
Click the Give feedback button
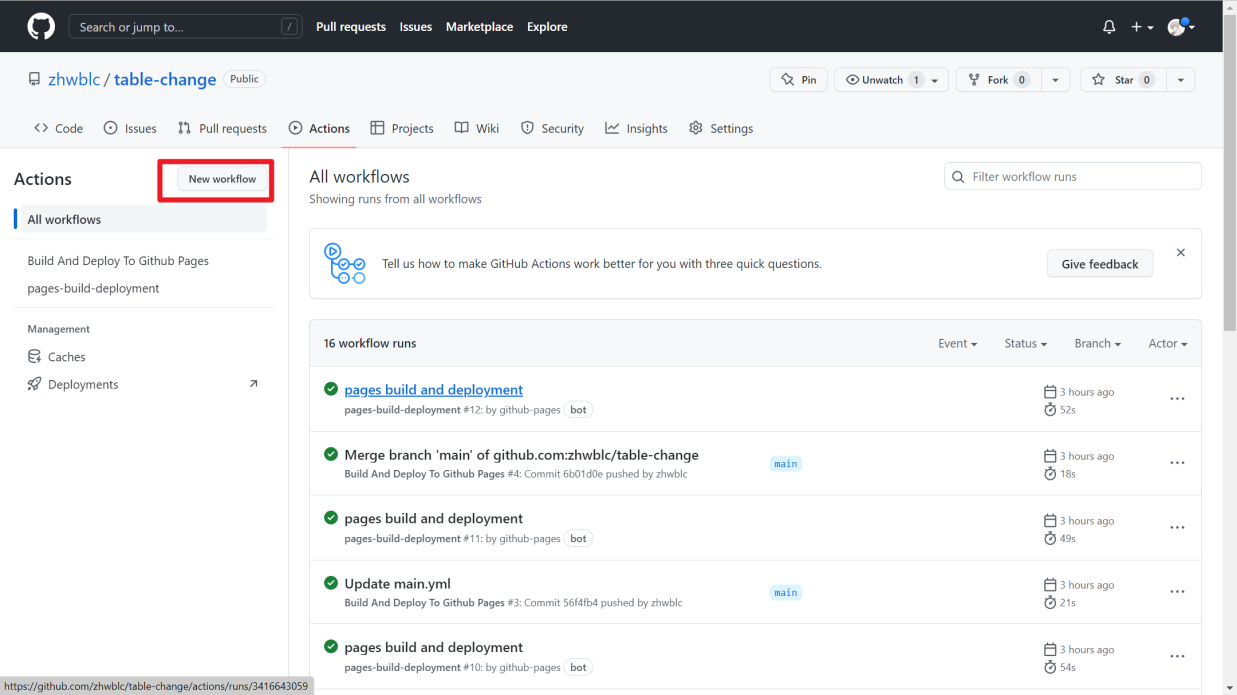click(x=1100, y=264)
